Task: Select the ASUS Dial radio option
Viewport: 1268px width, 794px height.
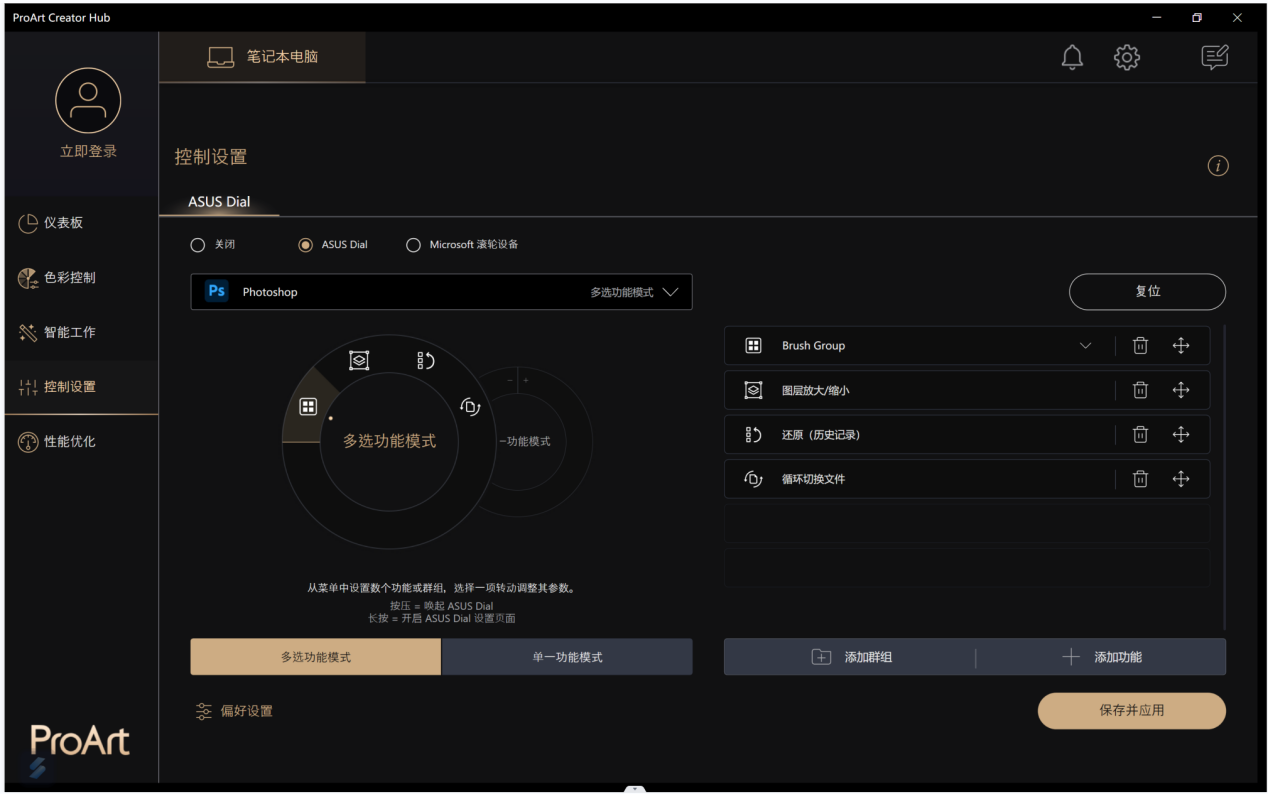Action: click(306, 245)
